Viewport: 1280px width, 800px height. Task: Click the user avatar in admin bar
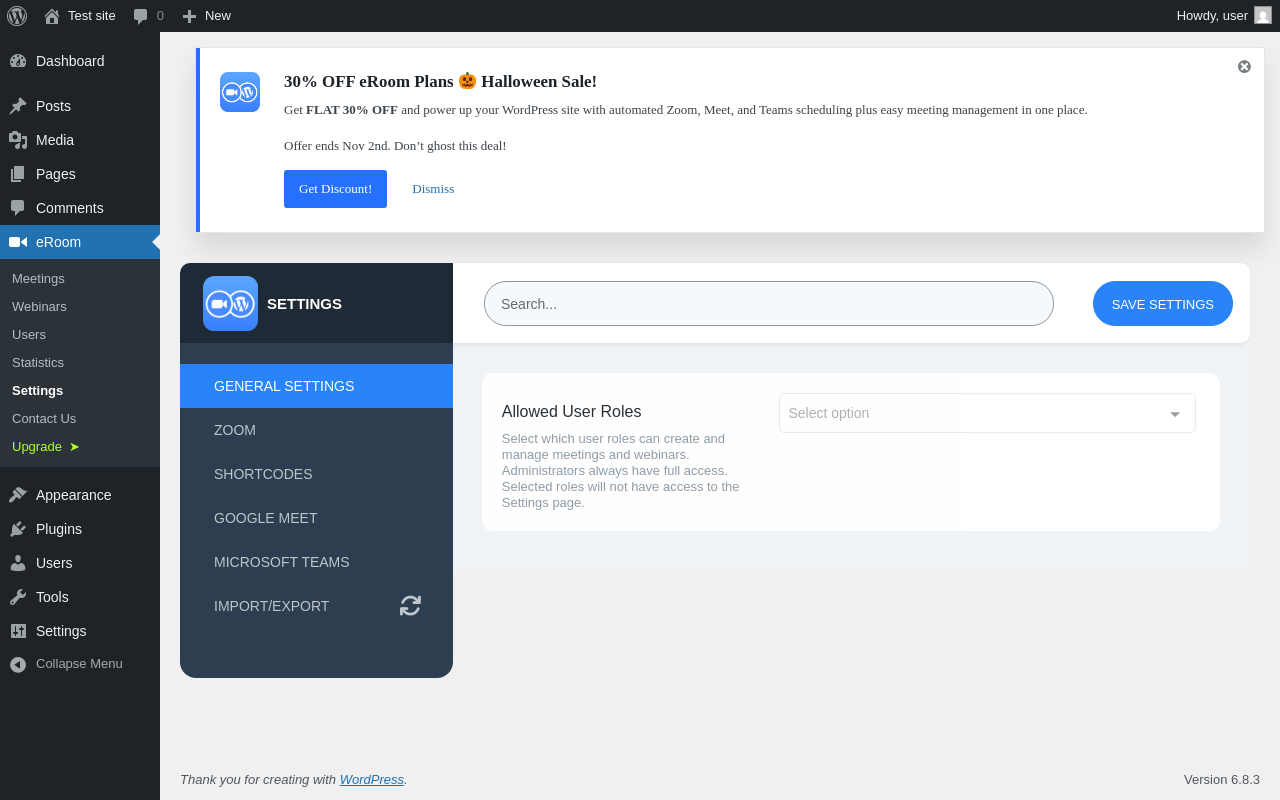coord(1263,15)
